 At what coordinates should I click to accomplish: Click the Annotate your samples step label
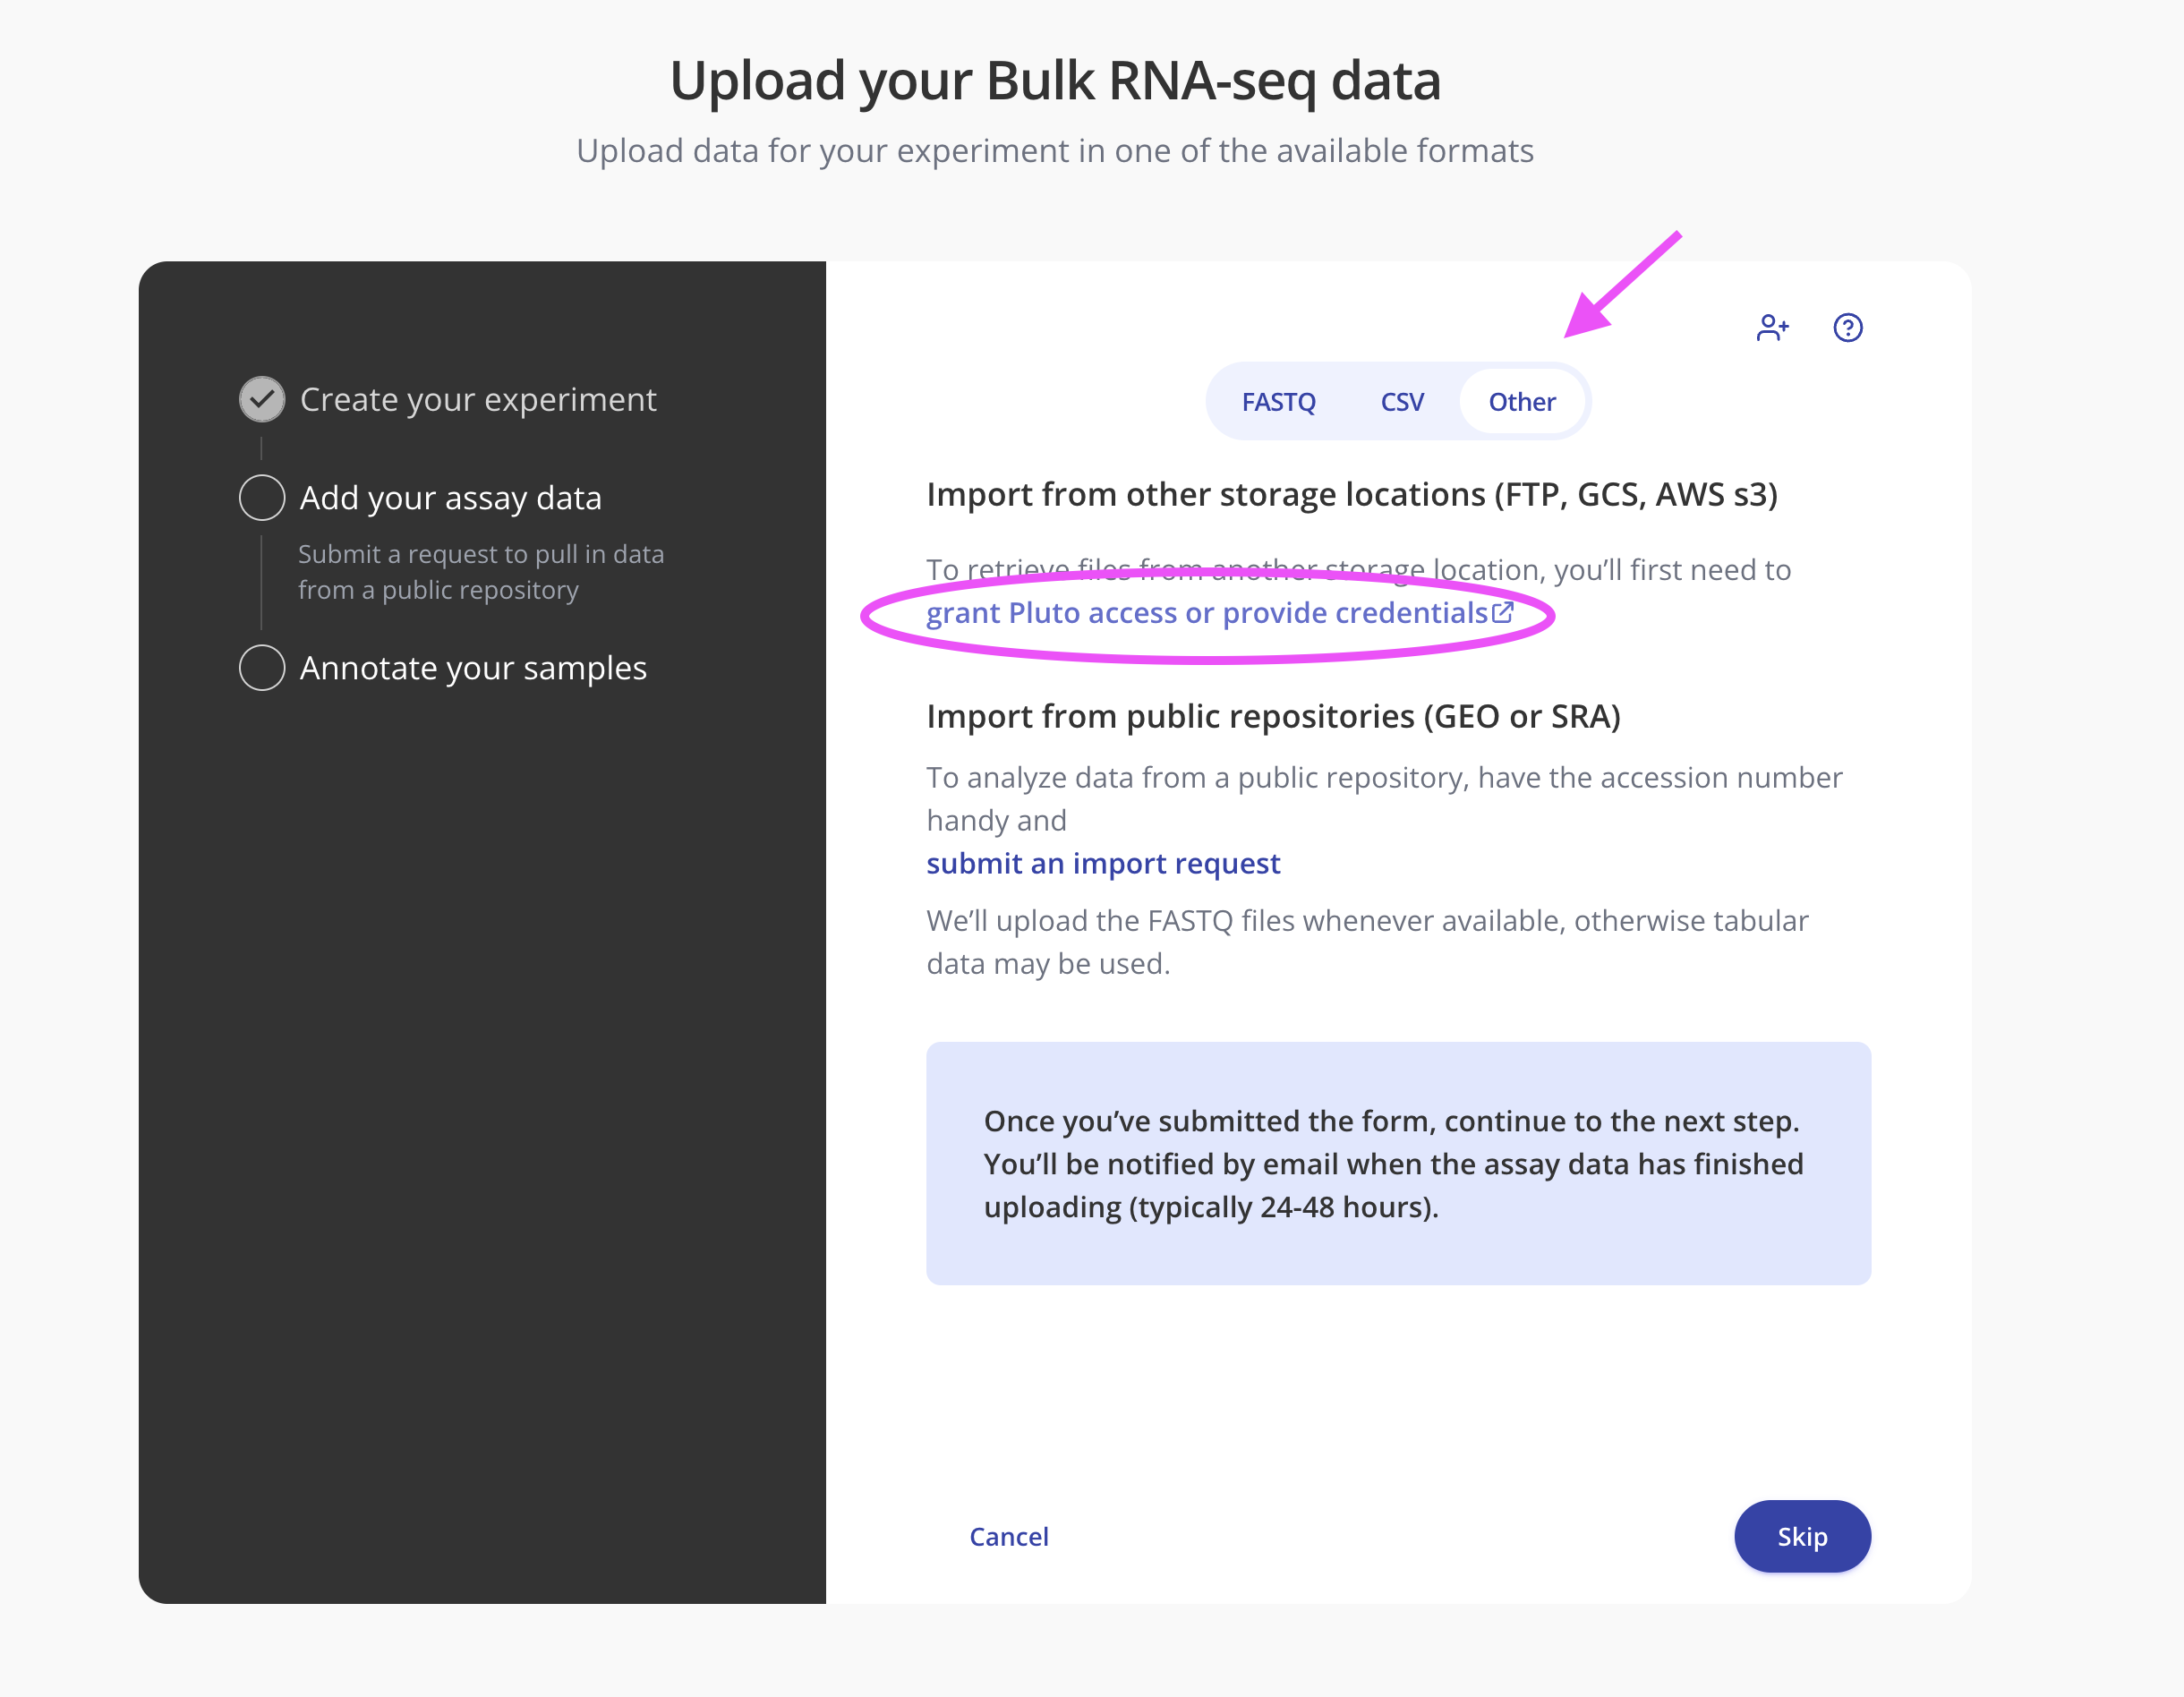point(473,668)
